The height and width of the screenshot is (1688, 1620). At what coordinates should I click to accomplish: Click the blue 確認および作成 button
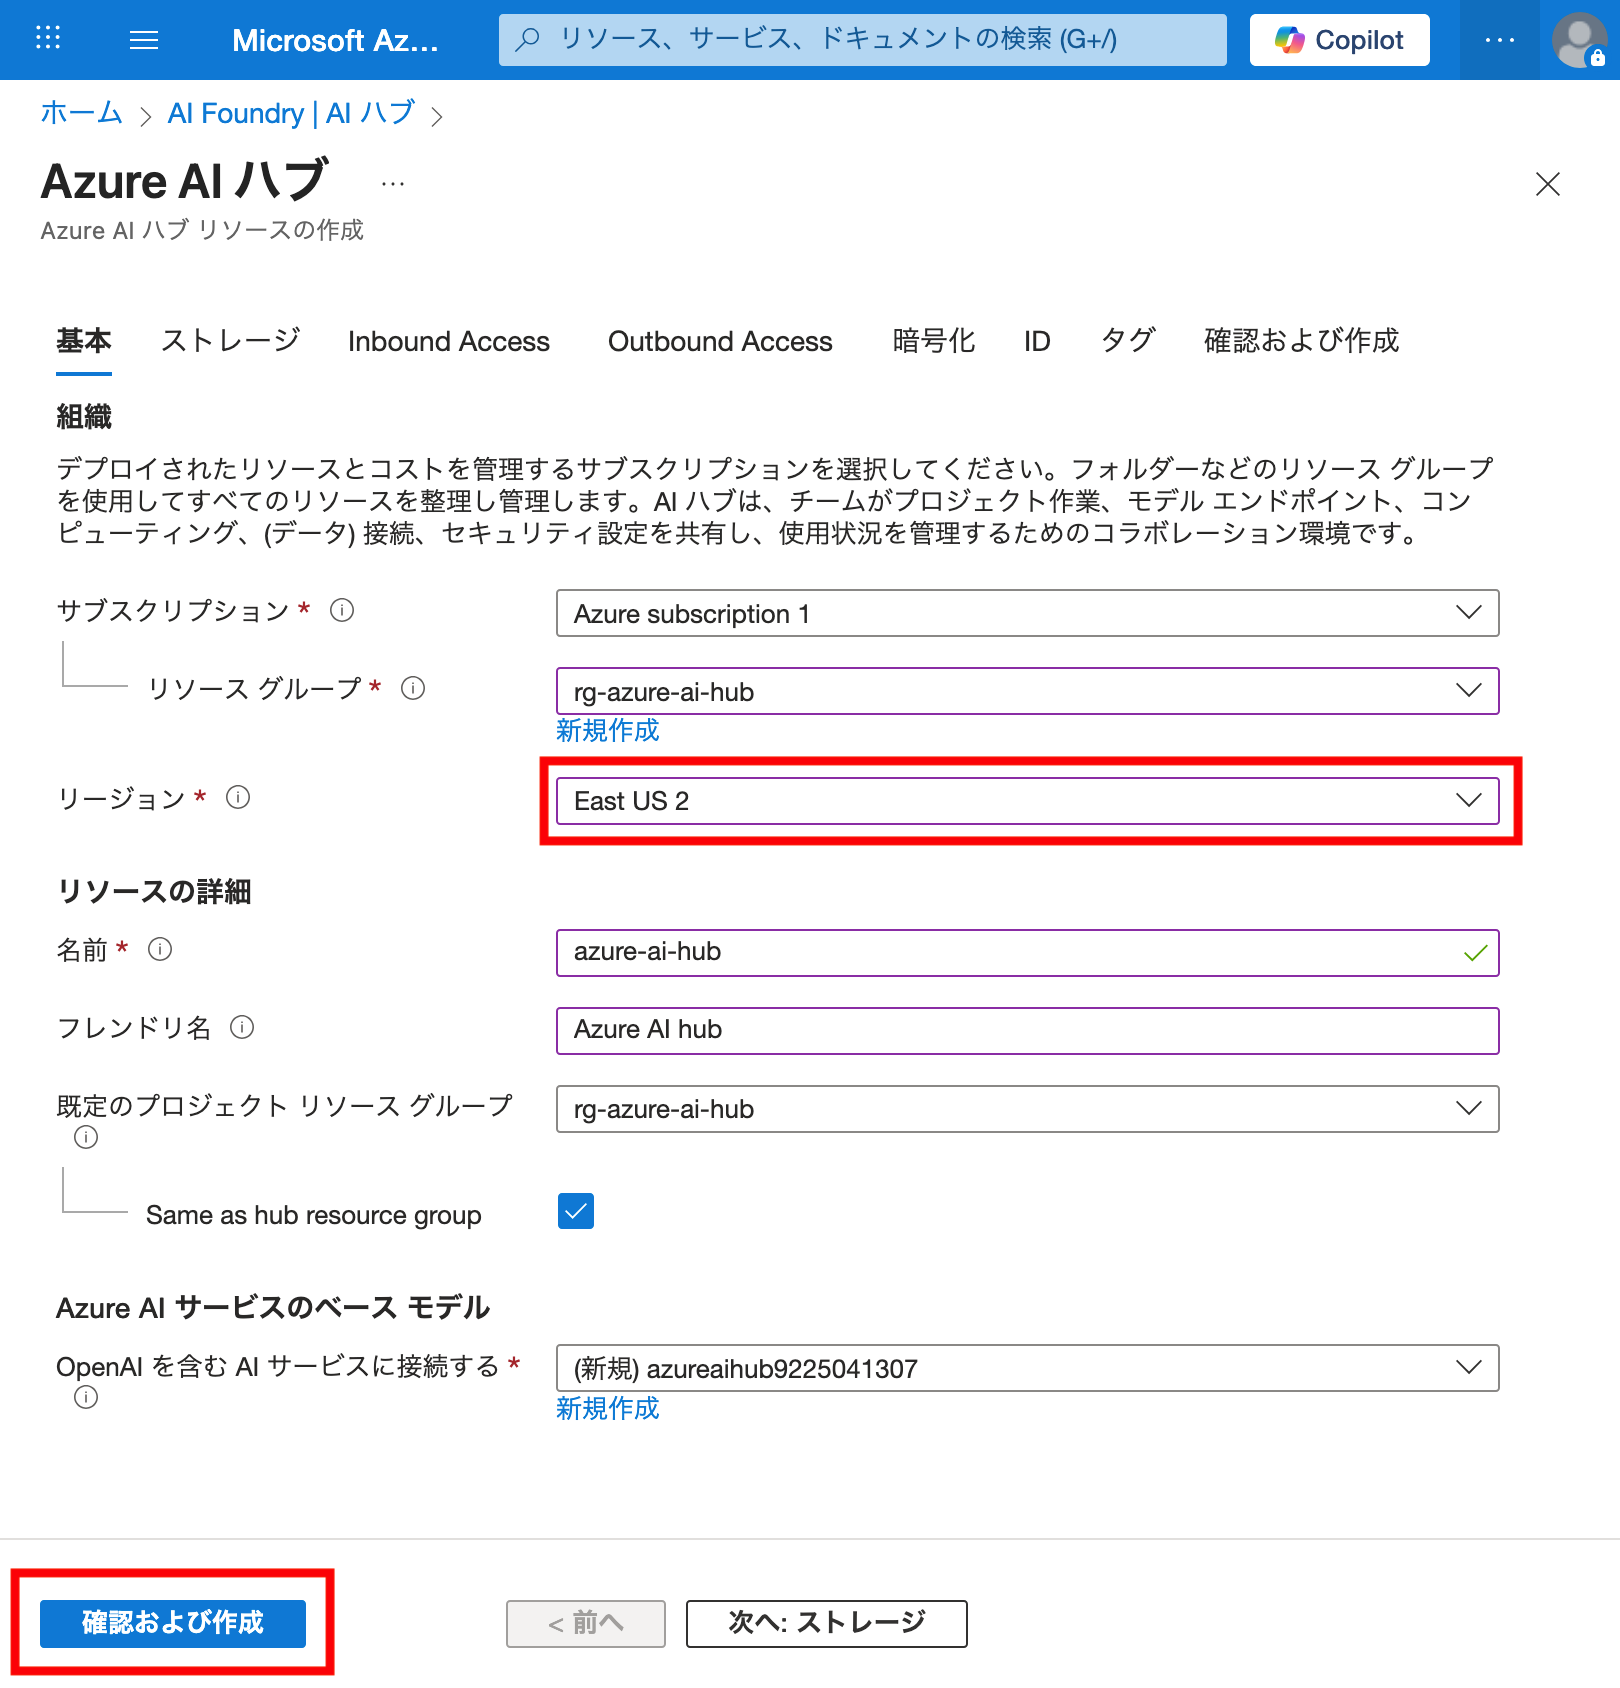point(173,1623)
